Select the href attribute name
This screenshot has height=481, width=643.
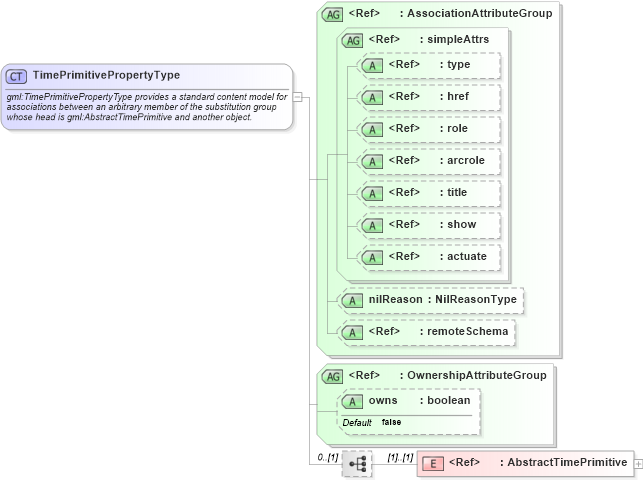(458, 96)
